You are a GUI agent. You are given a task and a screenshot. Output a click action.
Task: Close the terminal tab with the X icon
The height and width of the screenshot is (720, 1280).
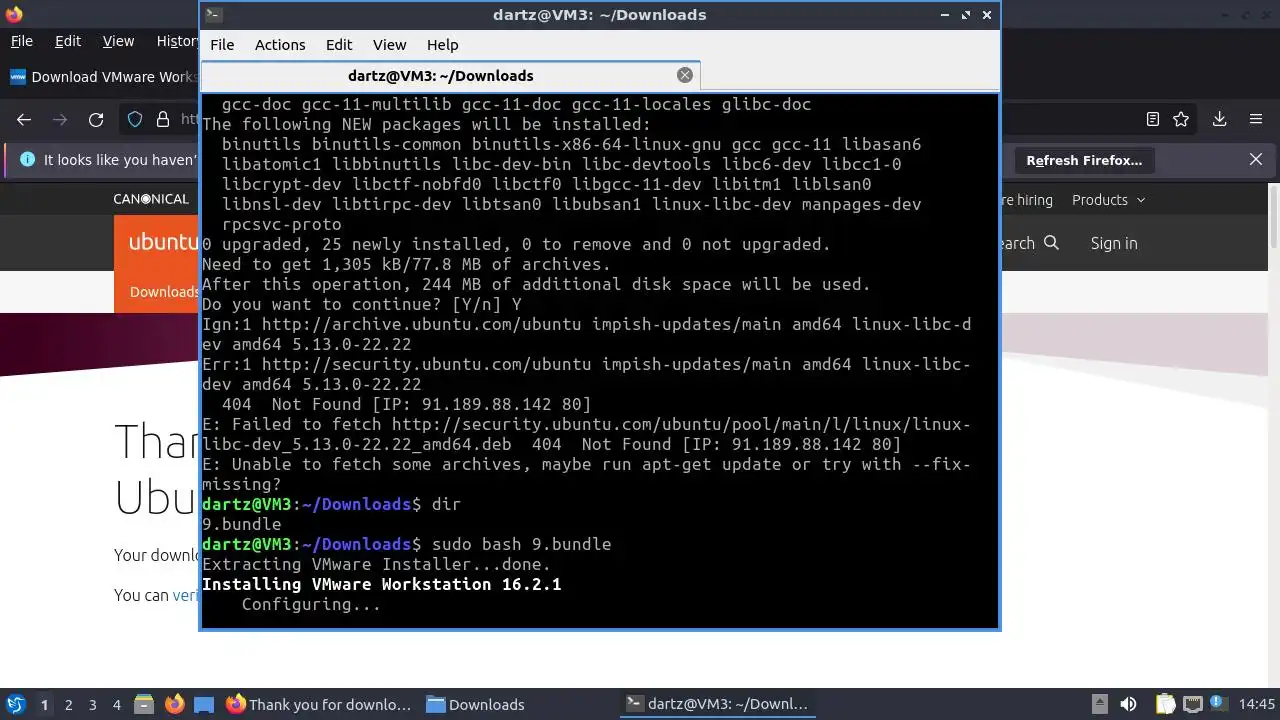[x=685, y=75]
